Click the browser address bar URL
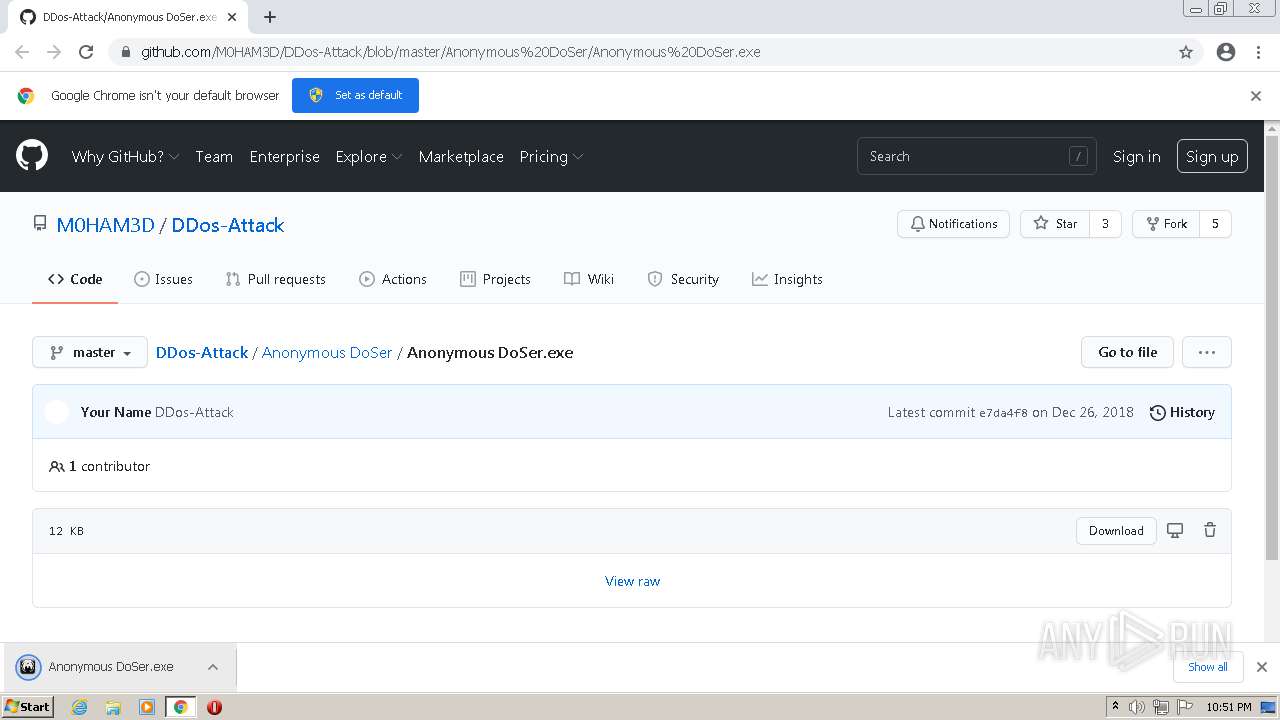This screenshot has width=1280, height=720. point(450,52)
